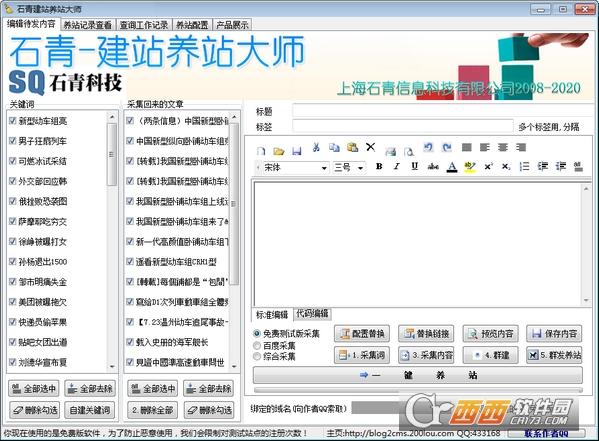
Task: Toggle underline formatting
Action: click(414, 166)
